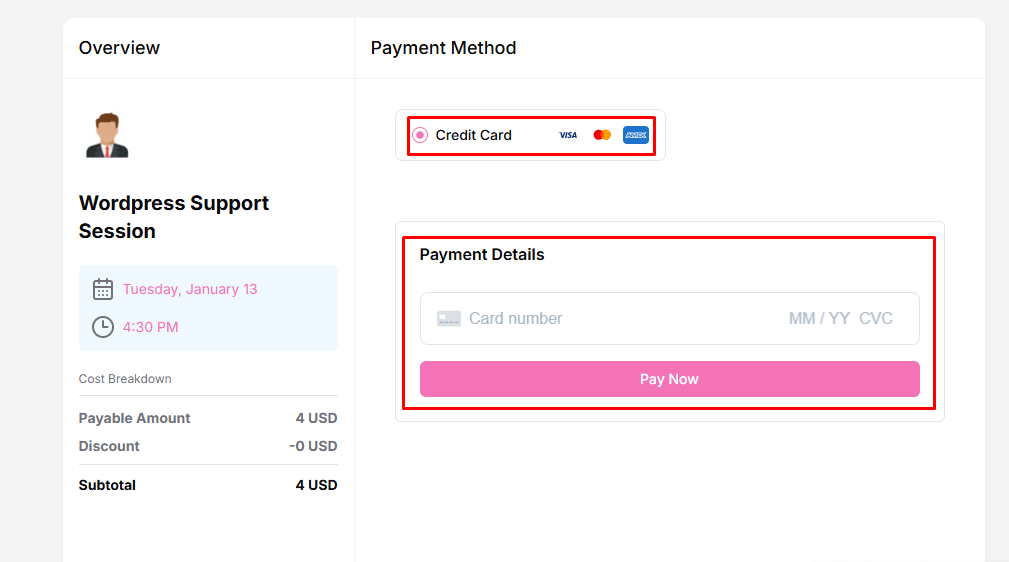Click the Tuesday, January 13 date text

coord(190,289)
